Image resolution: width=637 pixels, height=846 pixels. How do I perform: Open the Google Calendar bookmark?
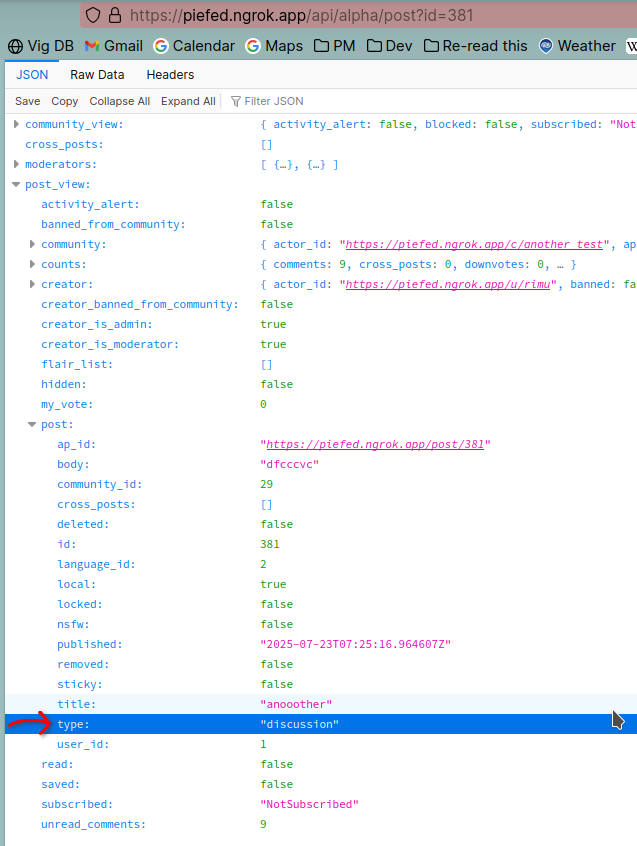(x=194, y=46)
